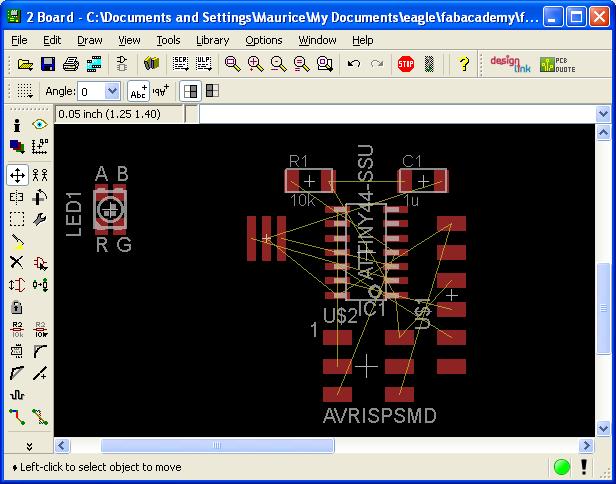Open the Options menu
The width and height of the screenshot is (616, 484).
pyautogui.click(x=264, y=40)
